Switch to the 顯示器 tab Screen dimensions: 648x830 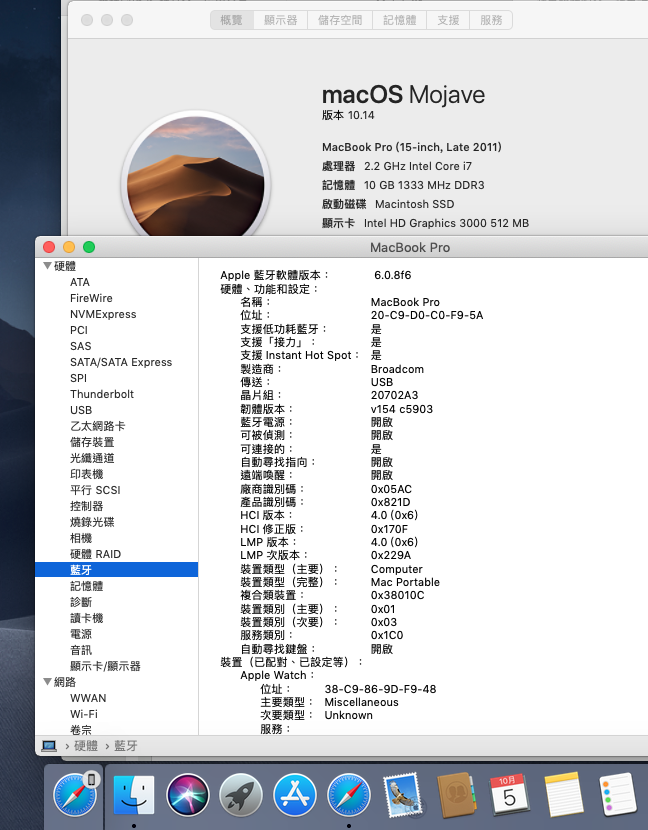[281, 20]
